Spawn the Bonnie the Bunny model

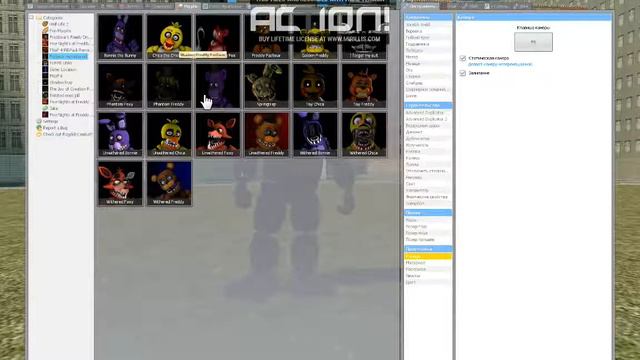pyautogui.click(x=120, y=37)
